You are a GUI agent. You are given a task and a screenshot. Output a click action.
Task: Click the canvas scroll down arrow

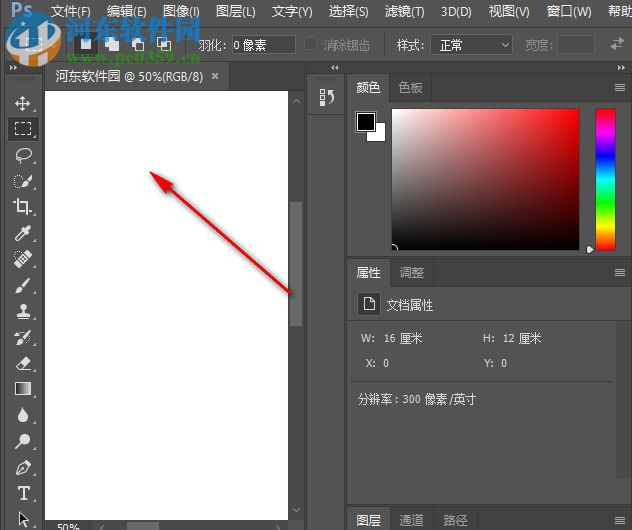click(x=297, y=510)
